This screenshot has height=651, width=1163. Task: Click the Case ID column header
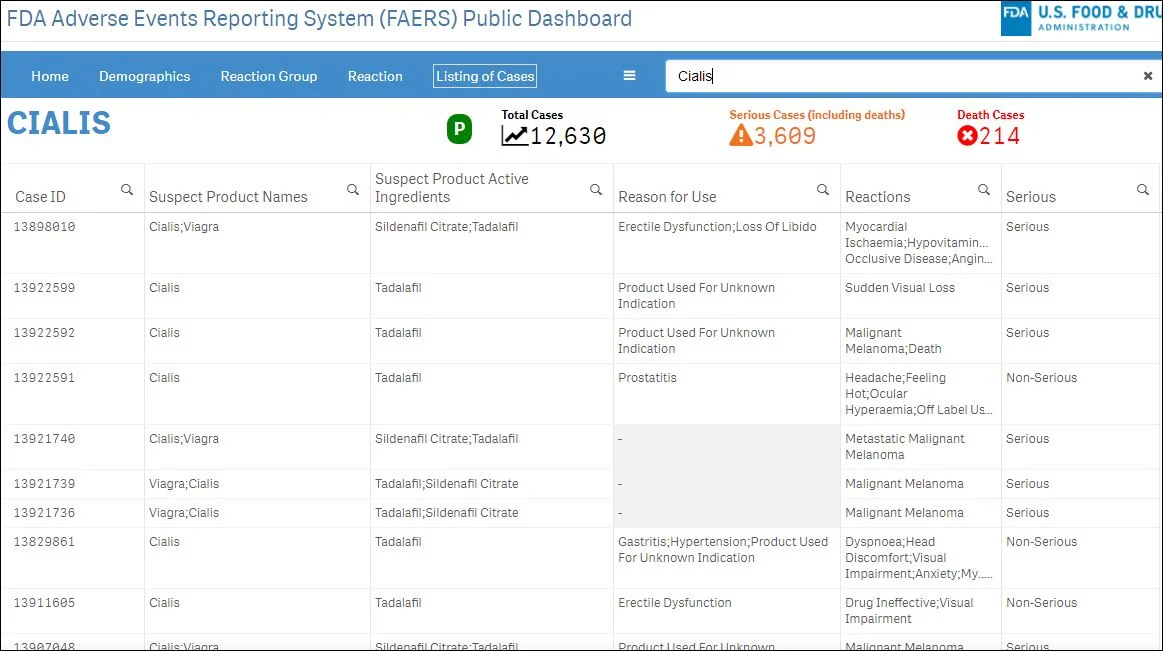coord(40,196)
